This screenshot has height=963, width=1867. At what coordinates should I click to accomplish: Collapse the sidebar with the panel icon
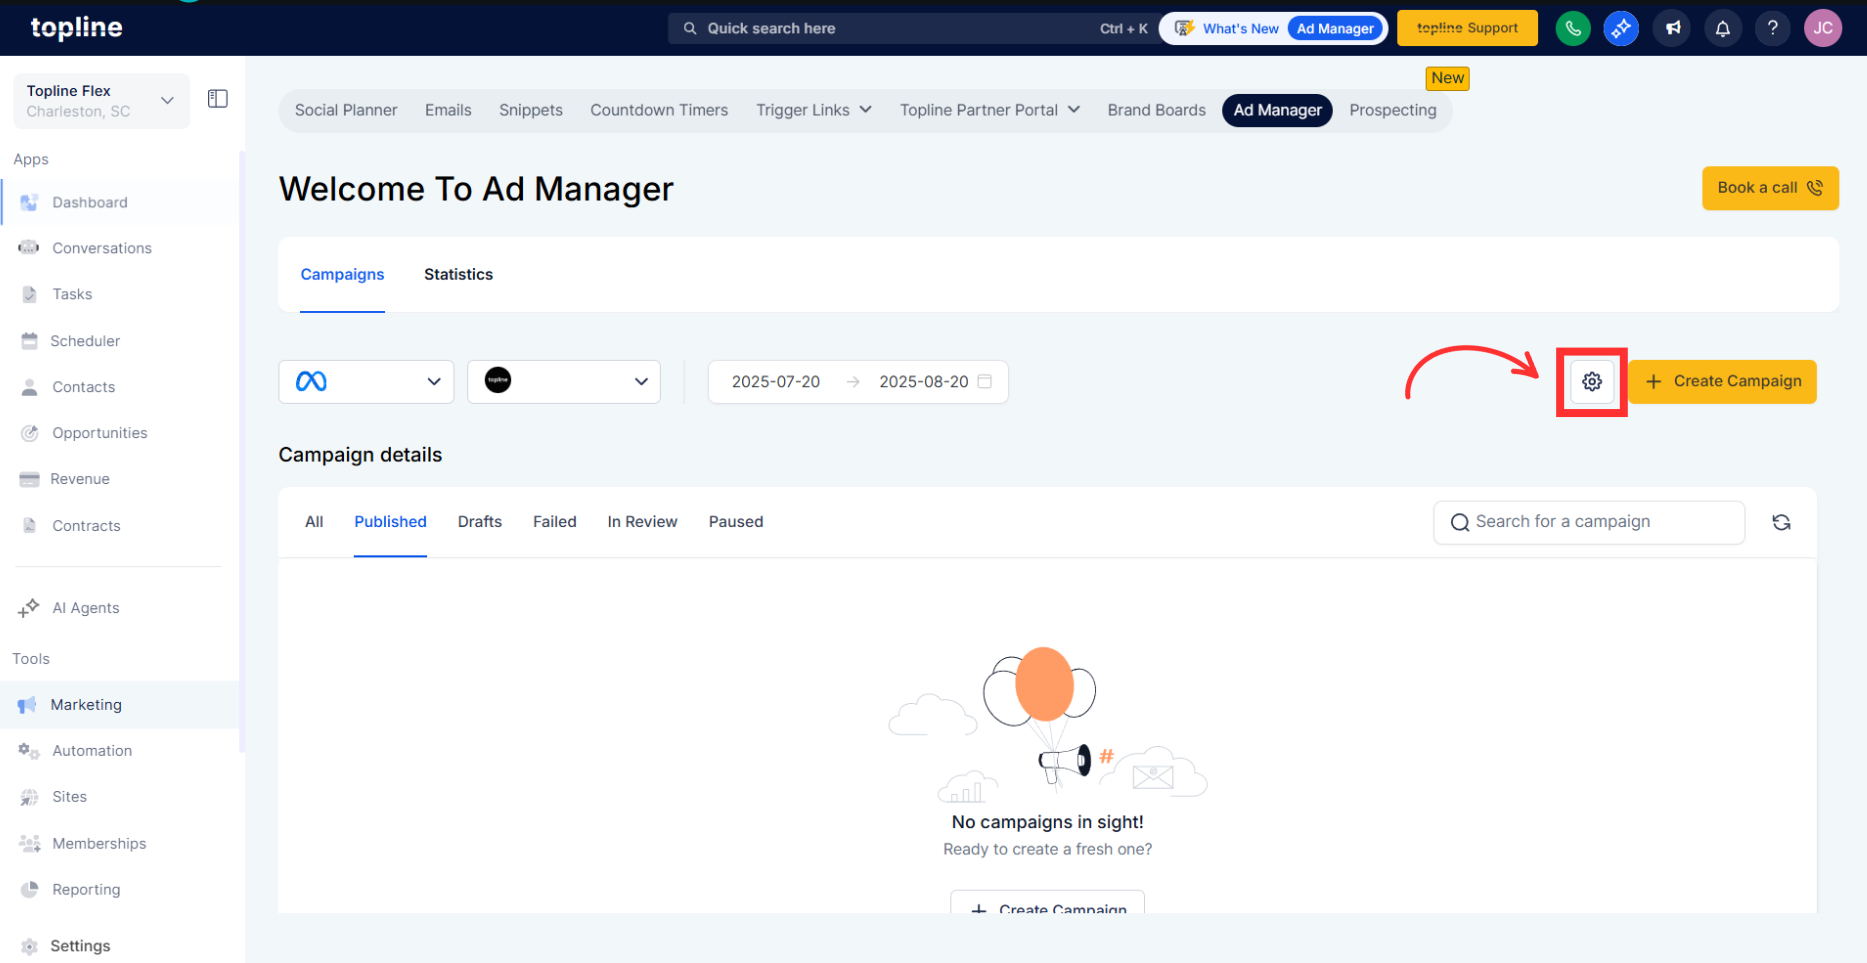pyautogui.click(x=218, y=99)
